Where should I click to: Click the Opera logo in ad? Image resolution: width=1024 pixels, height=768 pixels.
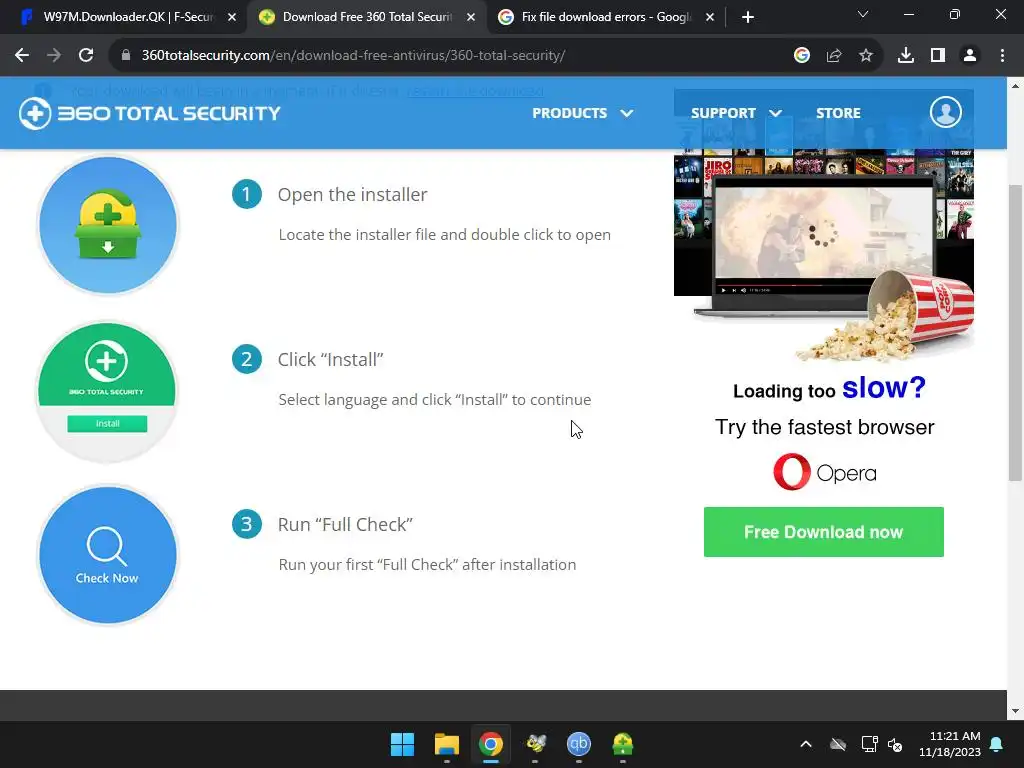coord(824,472)
